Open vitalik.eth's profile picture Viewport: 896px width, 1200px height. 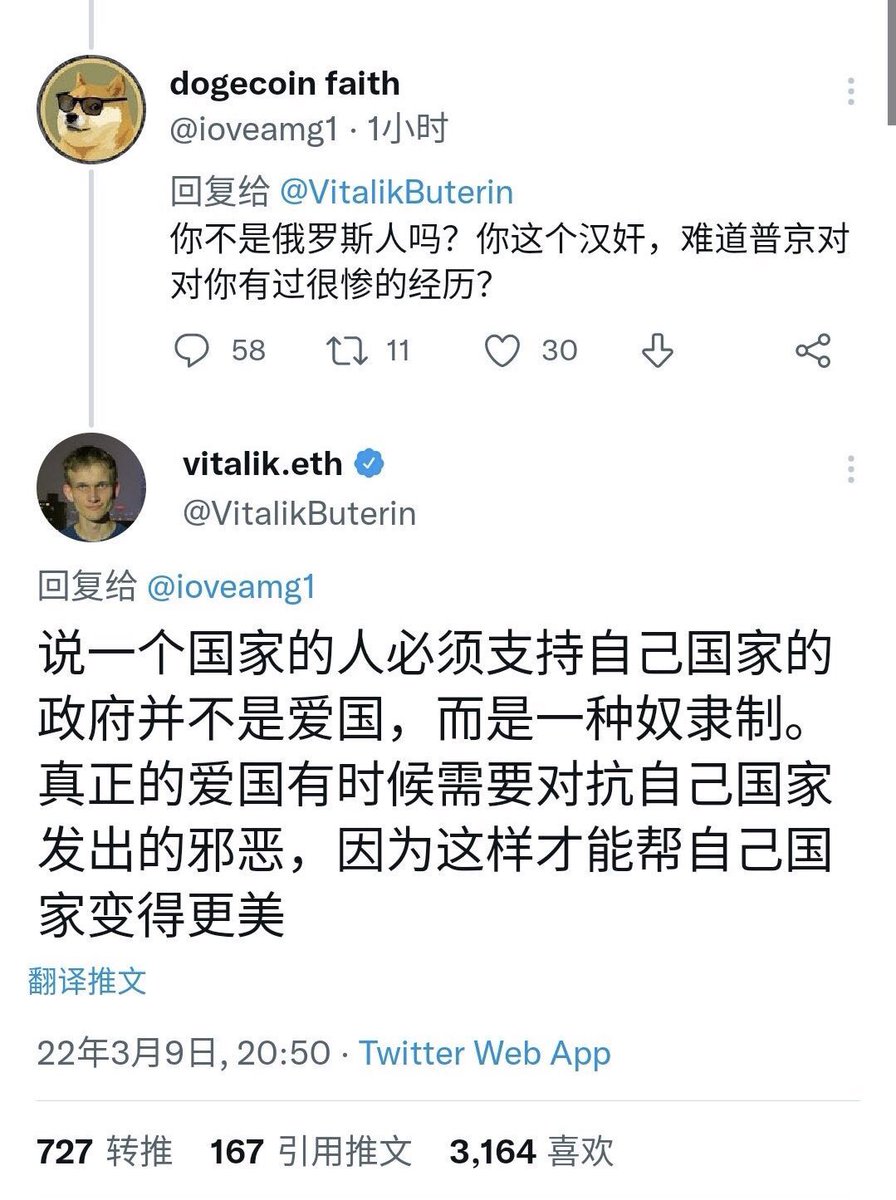pos(91,487)
